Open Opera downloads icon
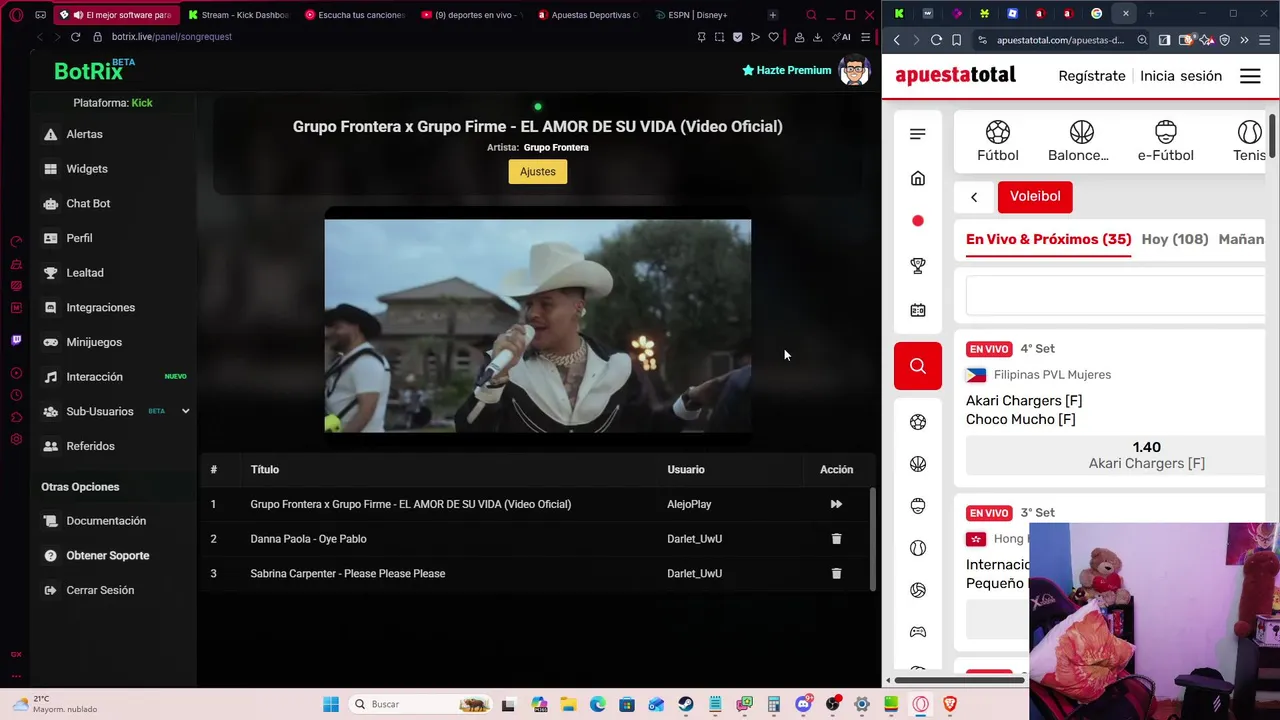The image size is (1280, 720). point(817,37)
